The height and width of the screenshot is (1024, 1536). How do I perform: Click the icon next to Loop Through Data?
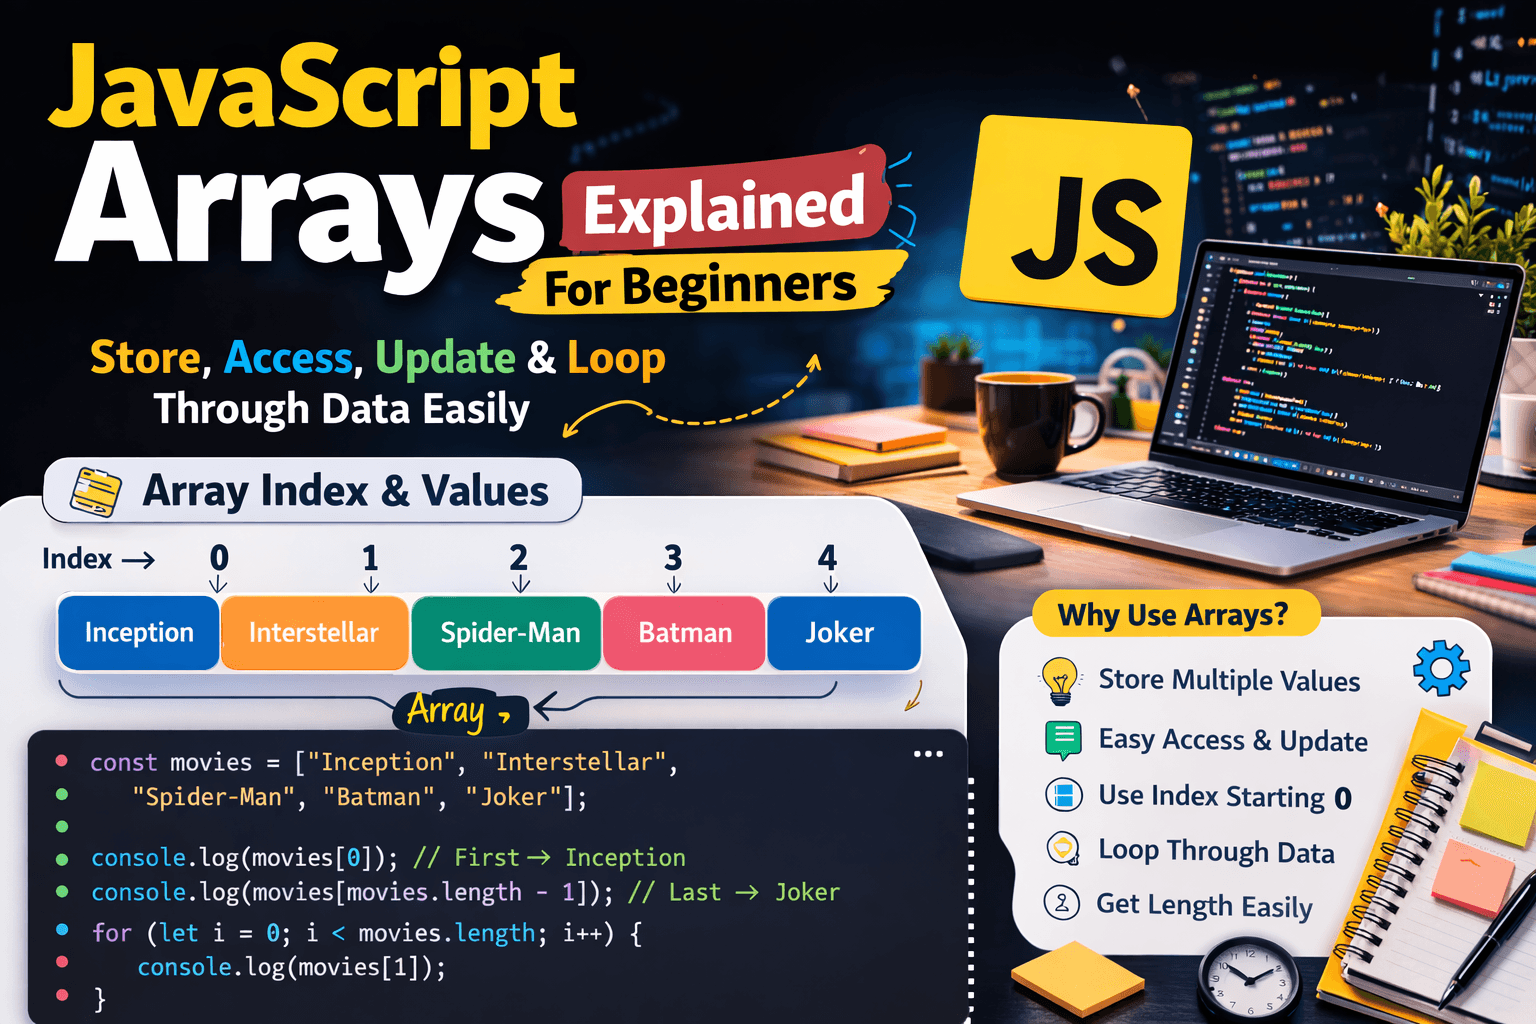pyautogui.click(x=1062, y=849)
